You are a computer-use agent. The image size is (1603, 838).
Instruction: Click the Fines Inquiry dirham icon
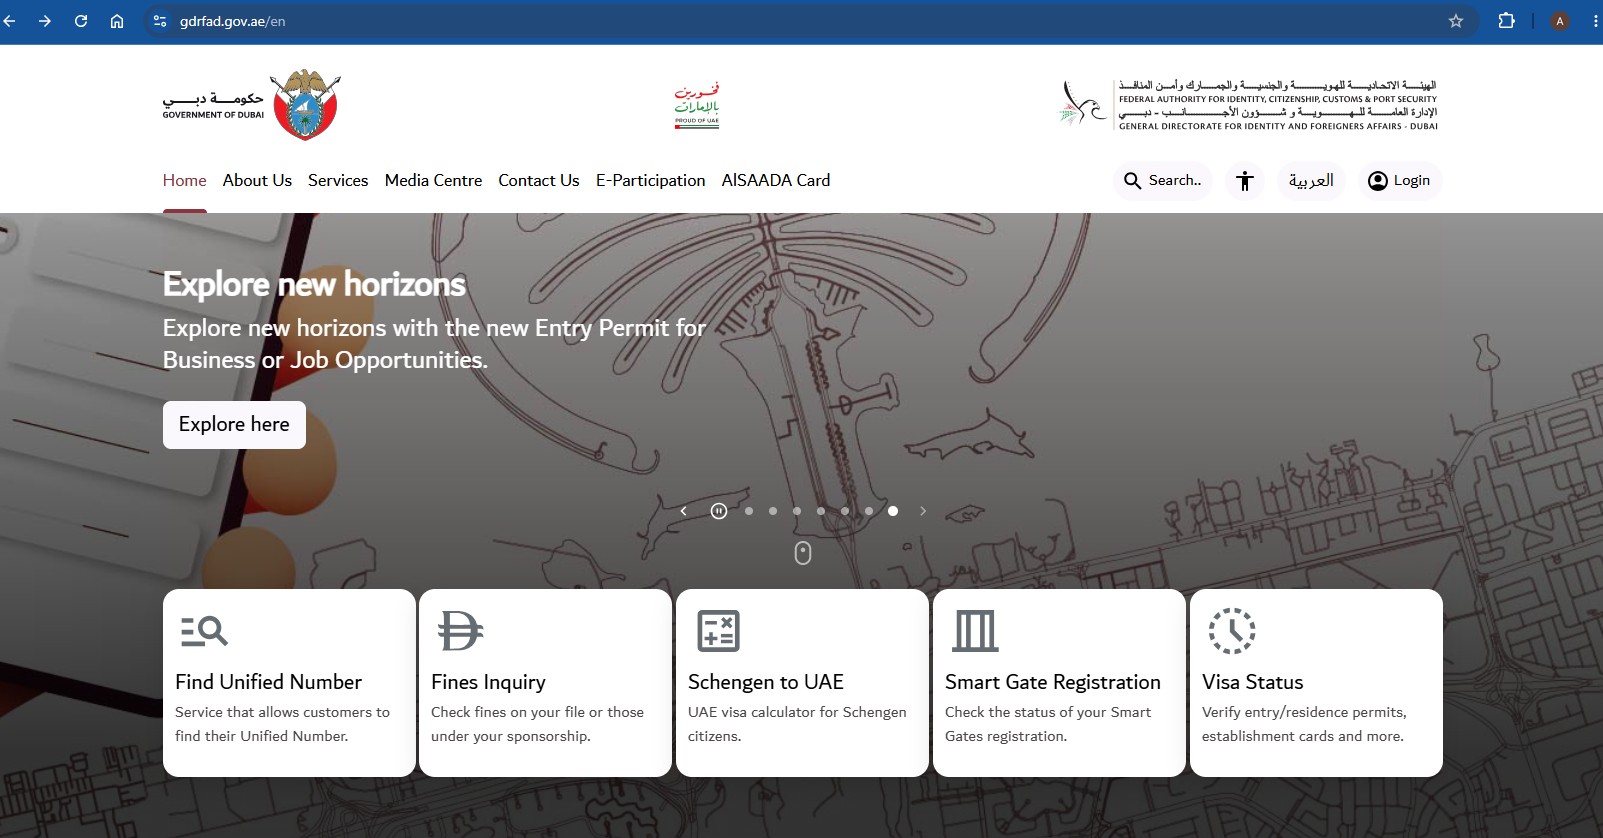(460, 631)
